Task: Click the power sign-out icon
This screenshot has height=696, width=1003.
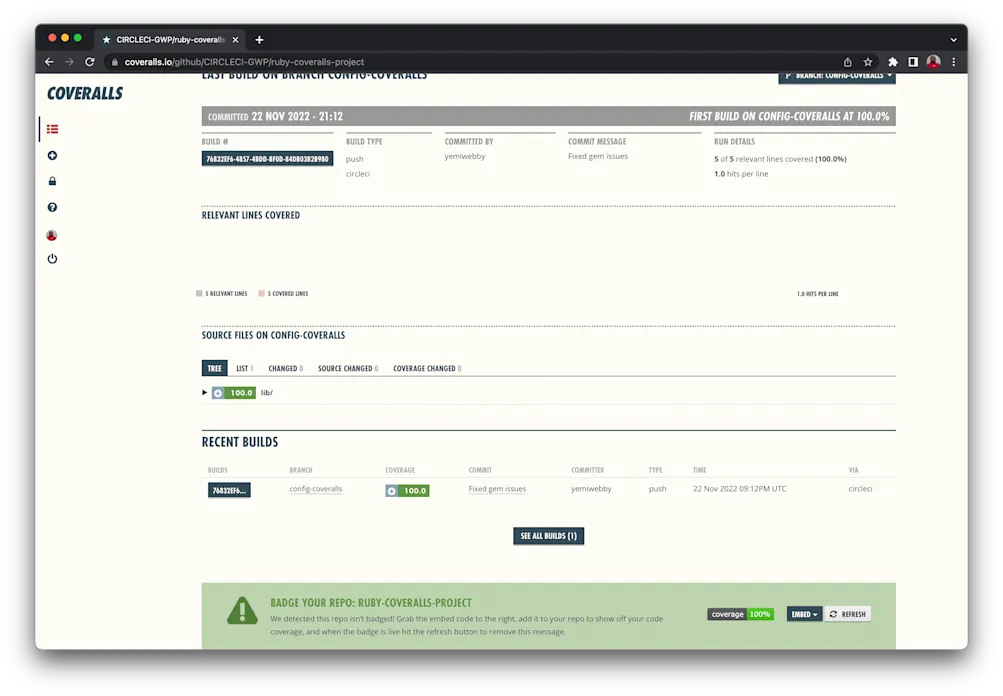Action: coord(52,258)
